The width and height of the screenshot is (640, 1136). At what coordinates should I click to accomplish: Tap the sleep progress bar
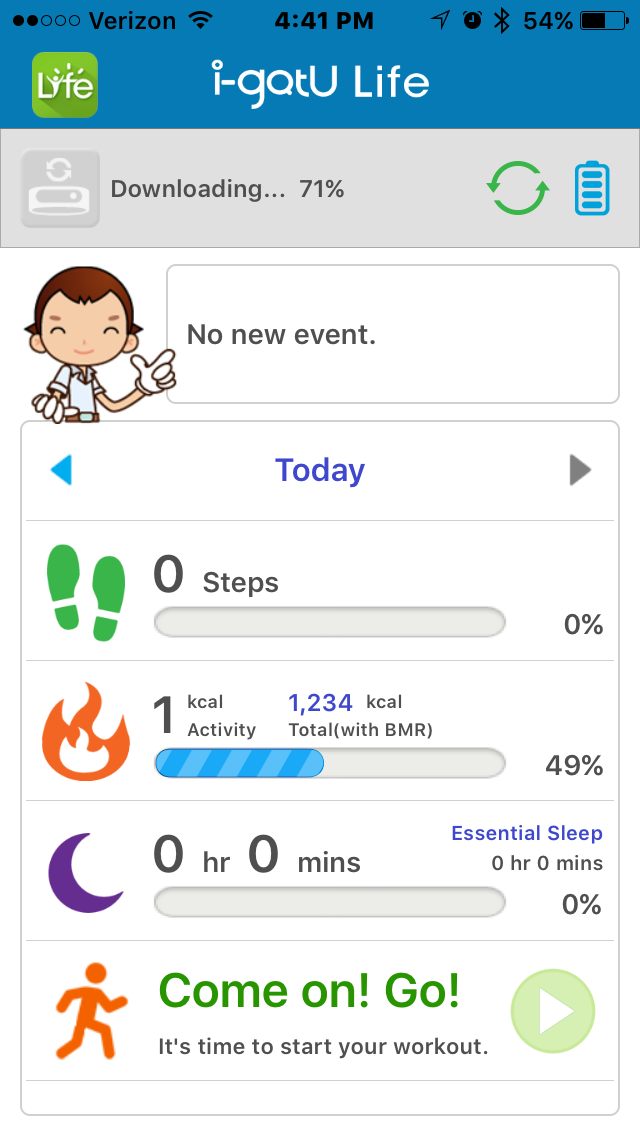pyautogui.click(x=330, y=904)
